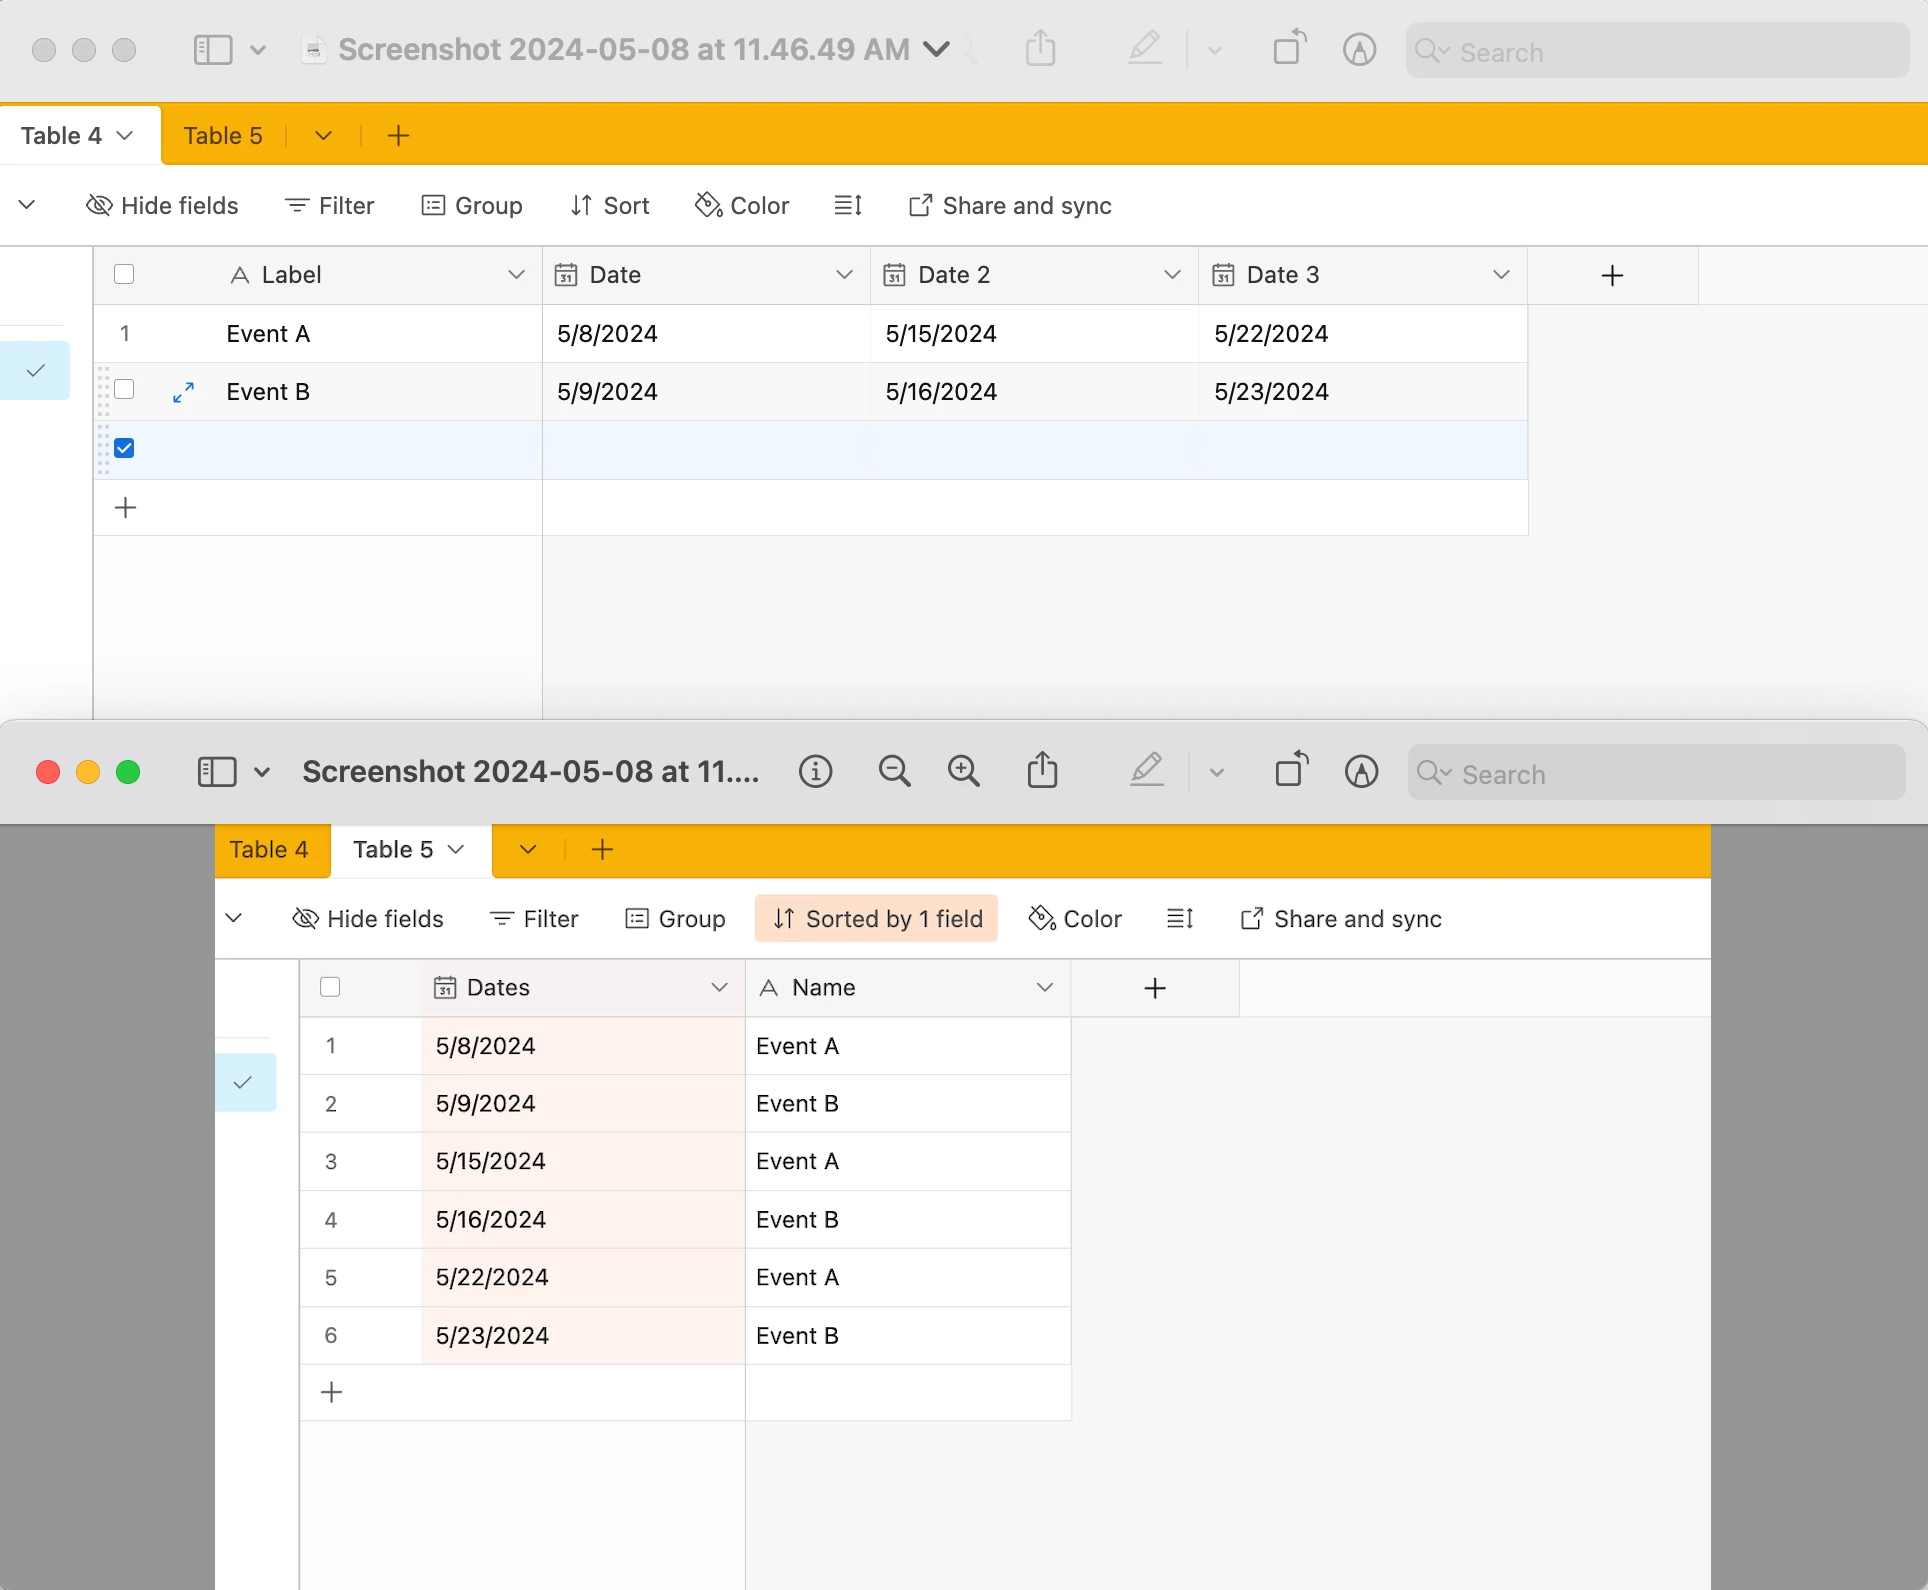Click the row height icon in the upper toolbar
Viewport: 1928px width, 1590px height.
pos(848,206)
